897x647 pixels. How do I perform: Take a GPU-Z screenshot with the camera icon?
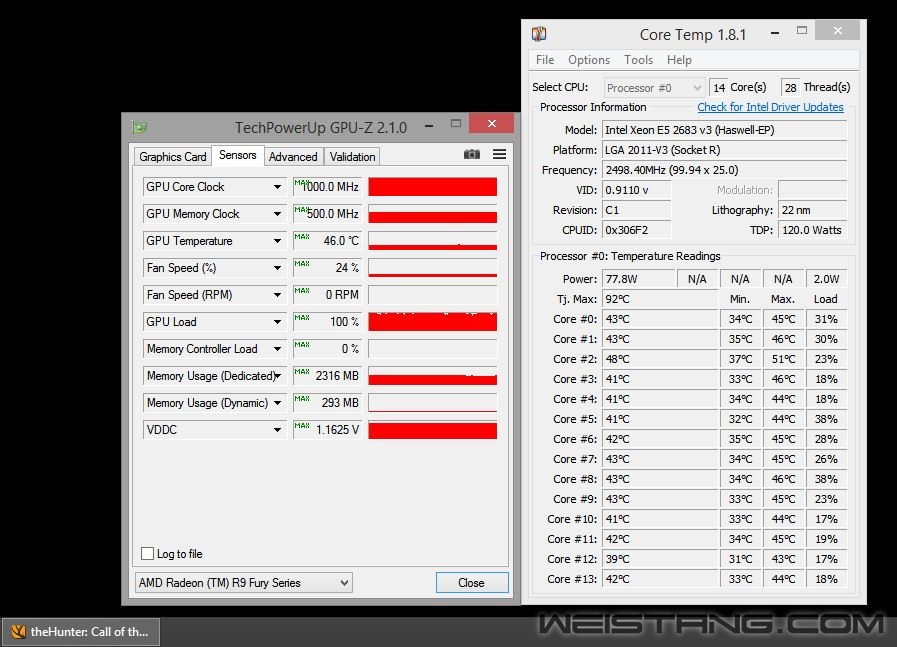(471, 154)
